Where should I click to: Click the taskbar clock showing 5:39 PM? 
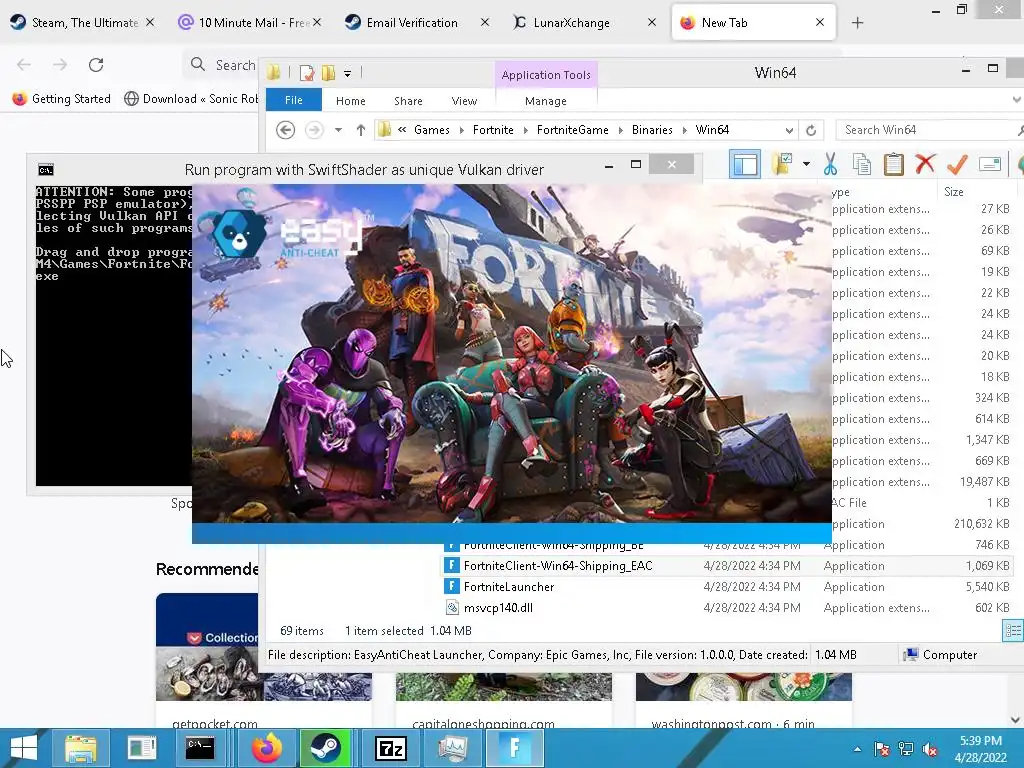pyautogui.click(x=981, y=749)
